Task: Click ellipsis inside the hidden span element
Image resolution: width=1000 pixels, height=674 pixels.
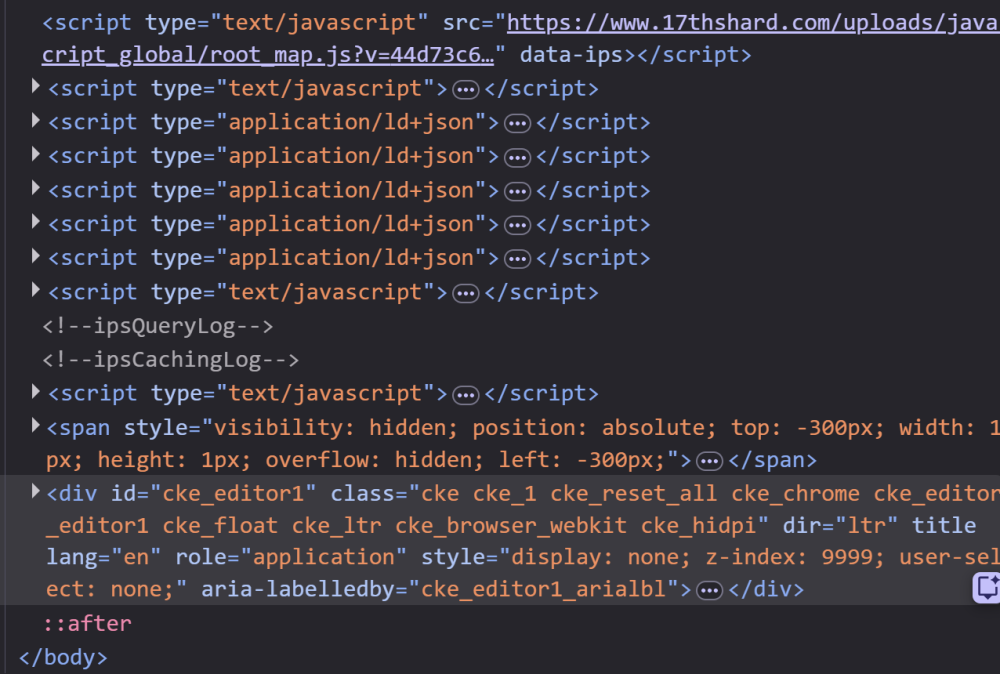Action: click(709, 462)
